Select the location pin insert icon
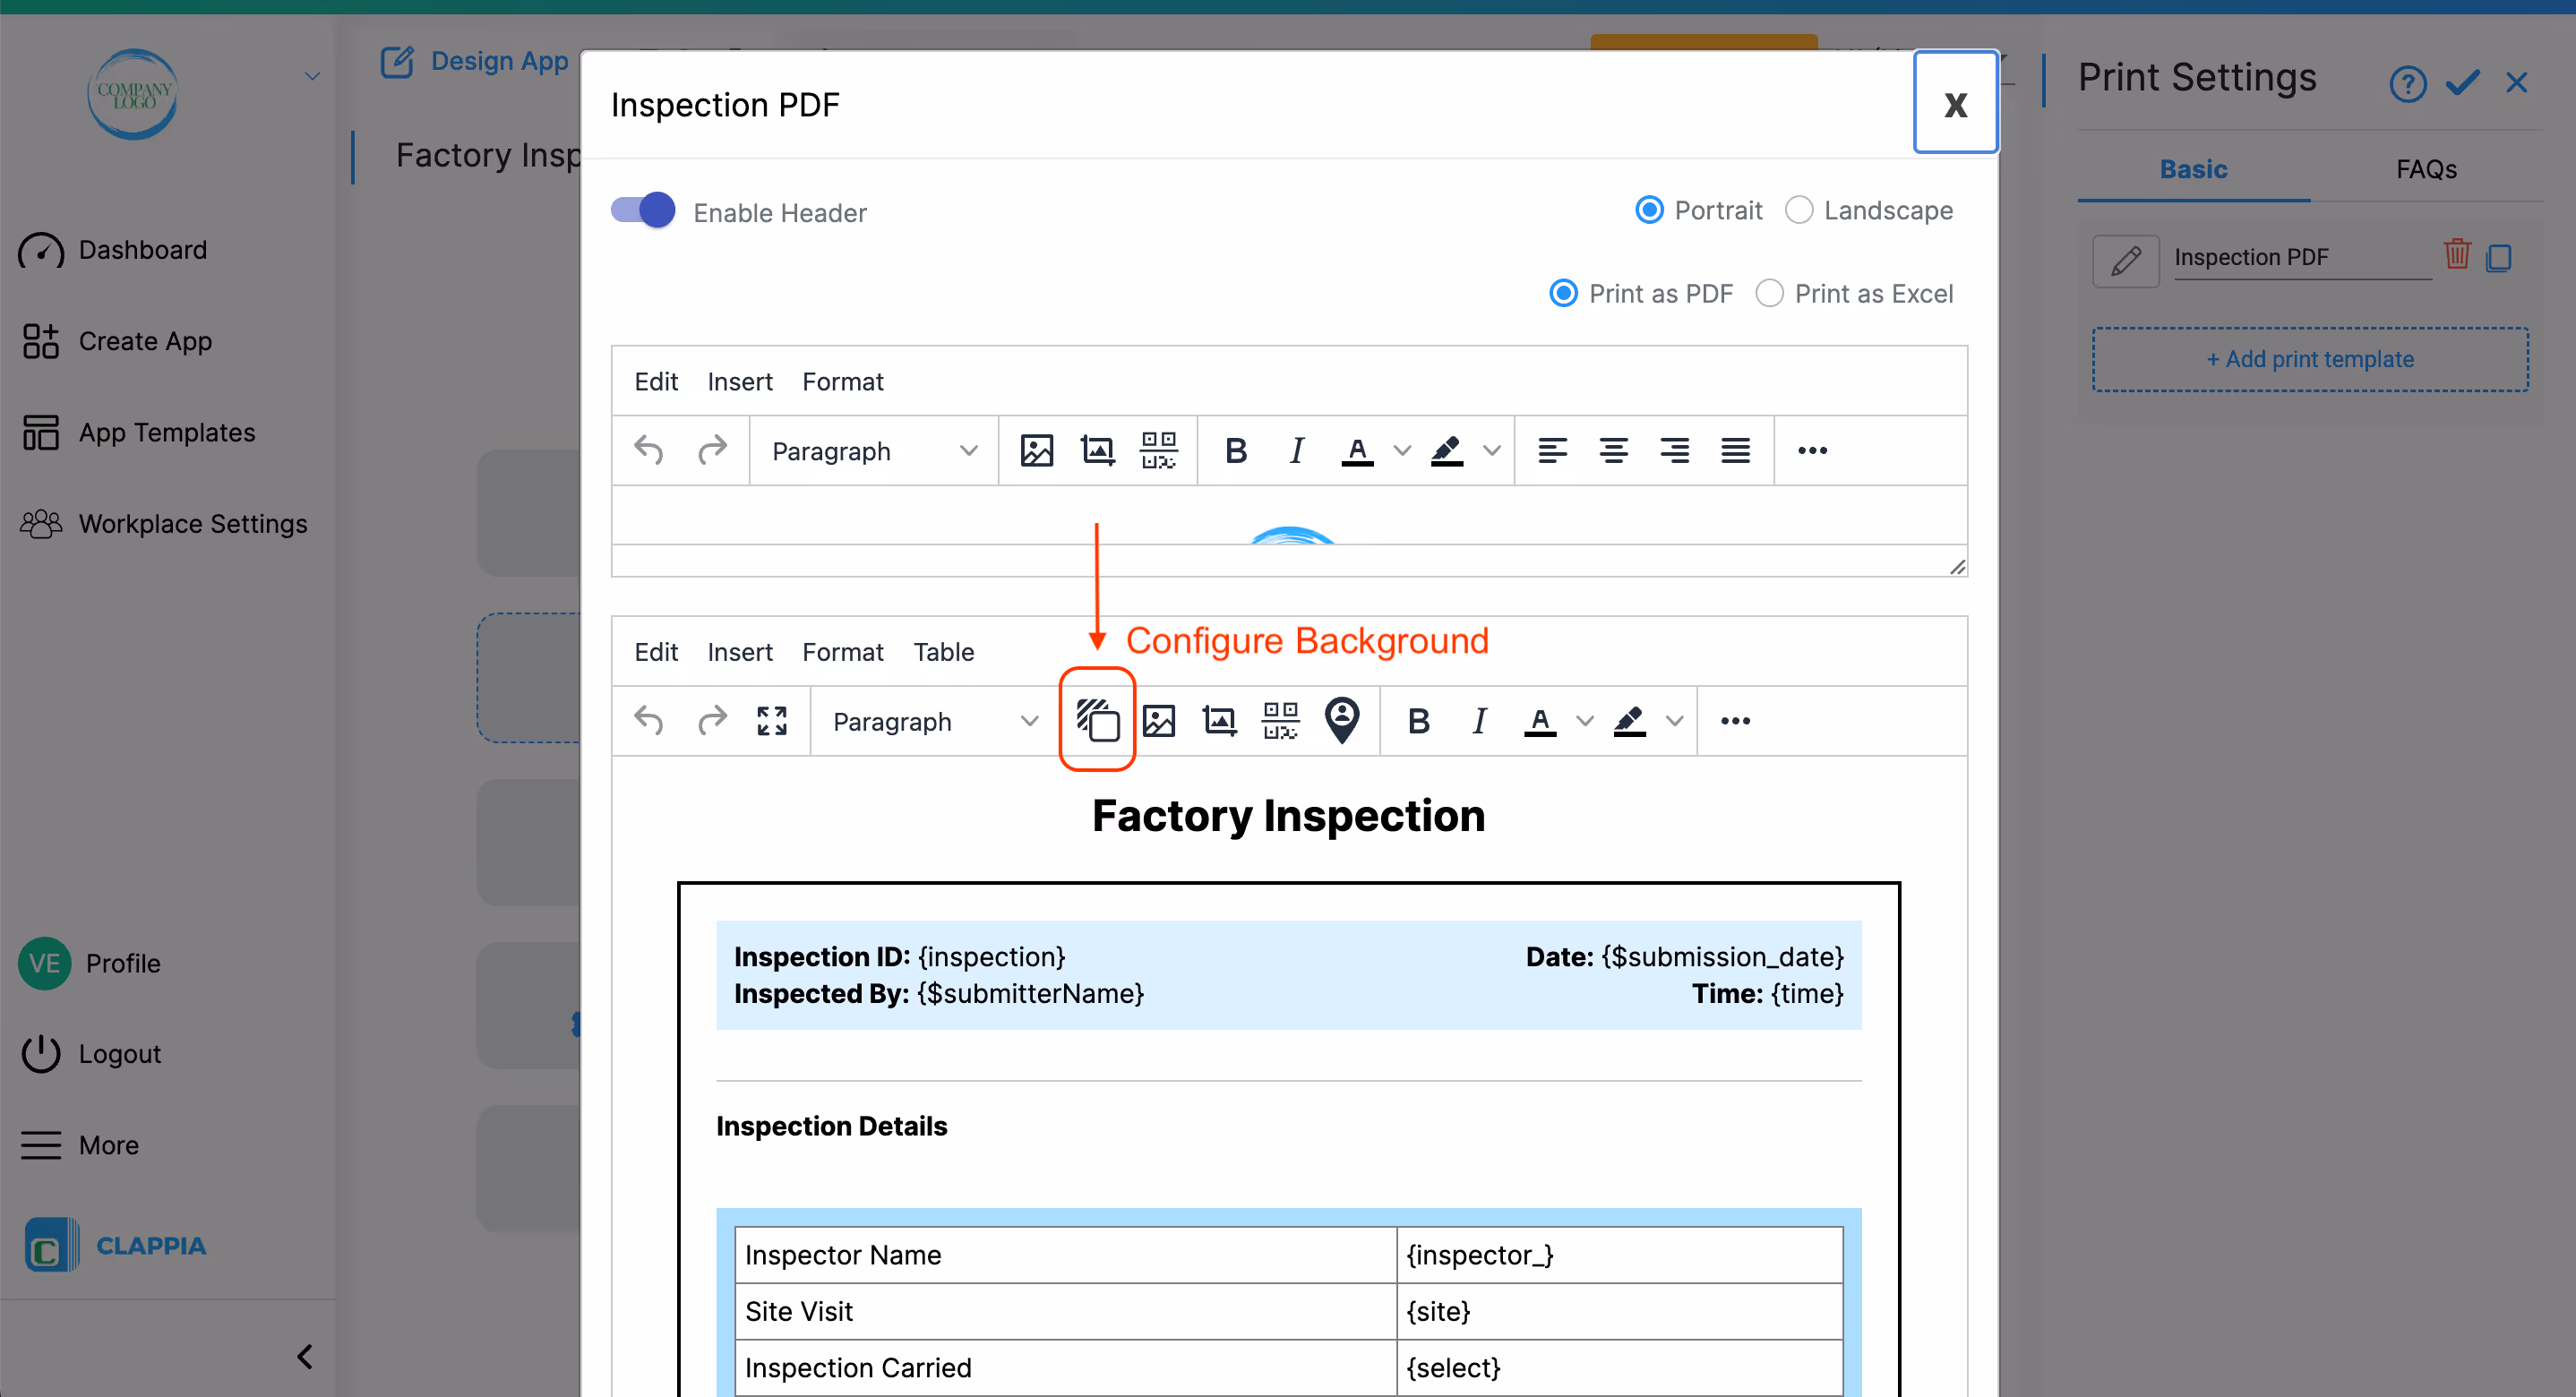This screenshot has height=1397, width=2576. point(1343,720)
